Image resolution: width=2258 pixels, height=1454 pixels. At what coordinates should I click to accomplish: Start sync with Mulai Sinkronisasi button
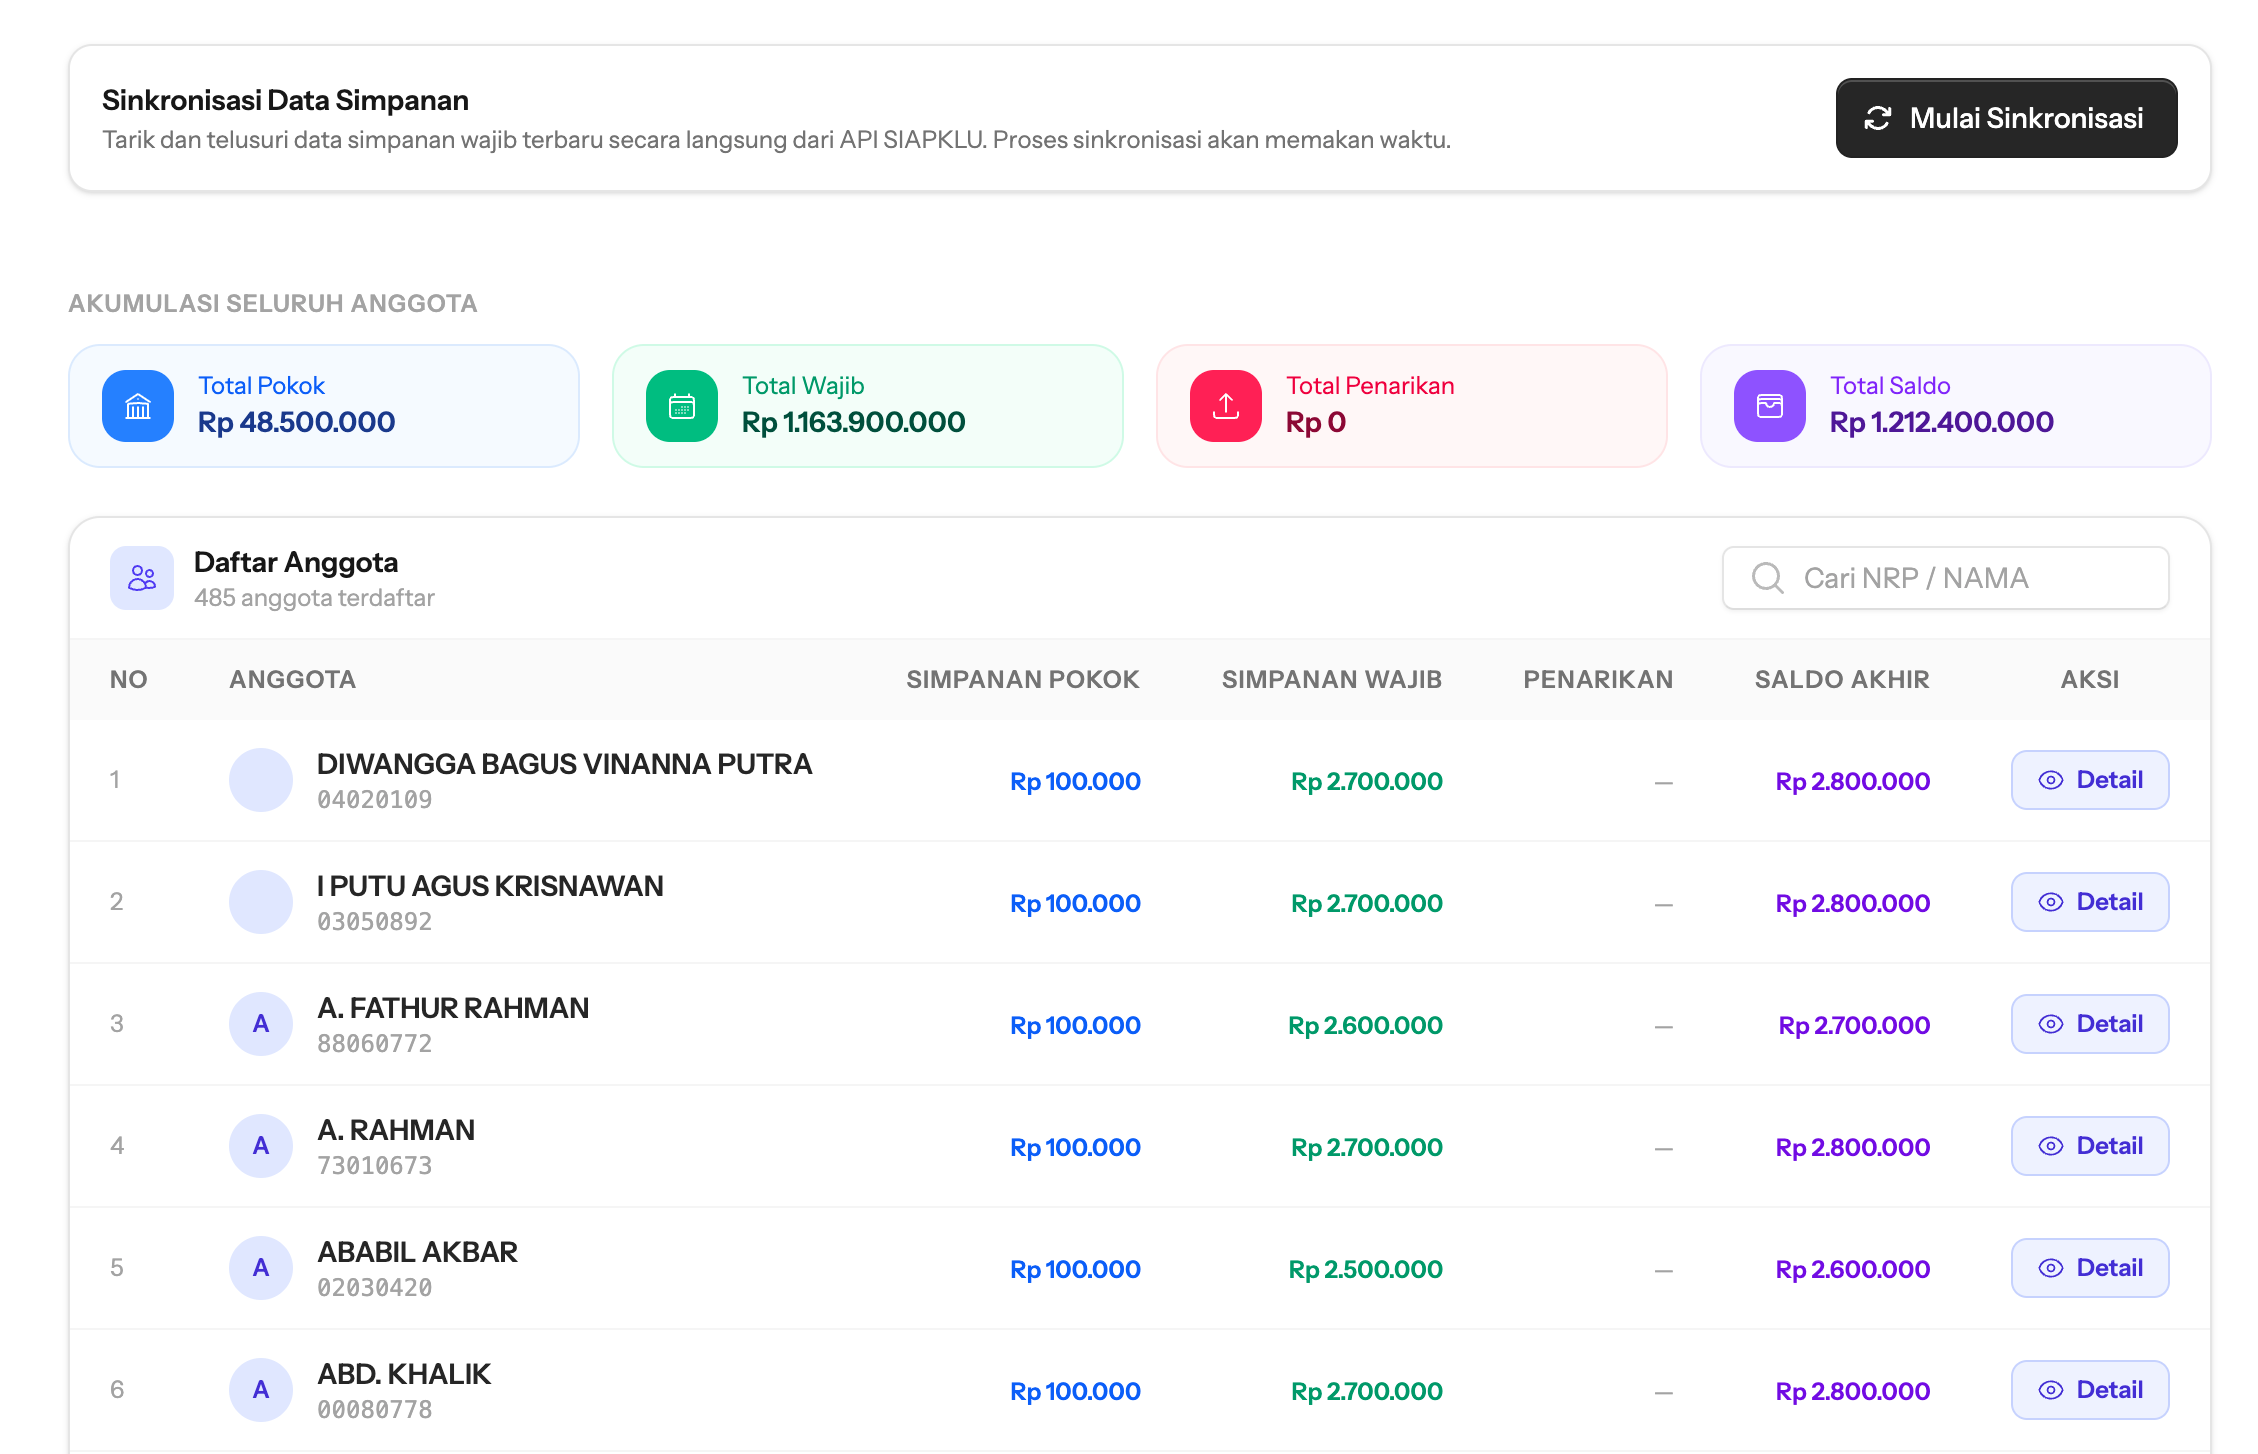pyautogui.click(x=2006, y=118)
